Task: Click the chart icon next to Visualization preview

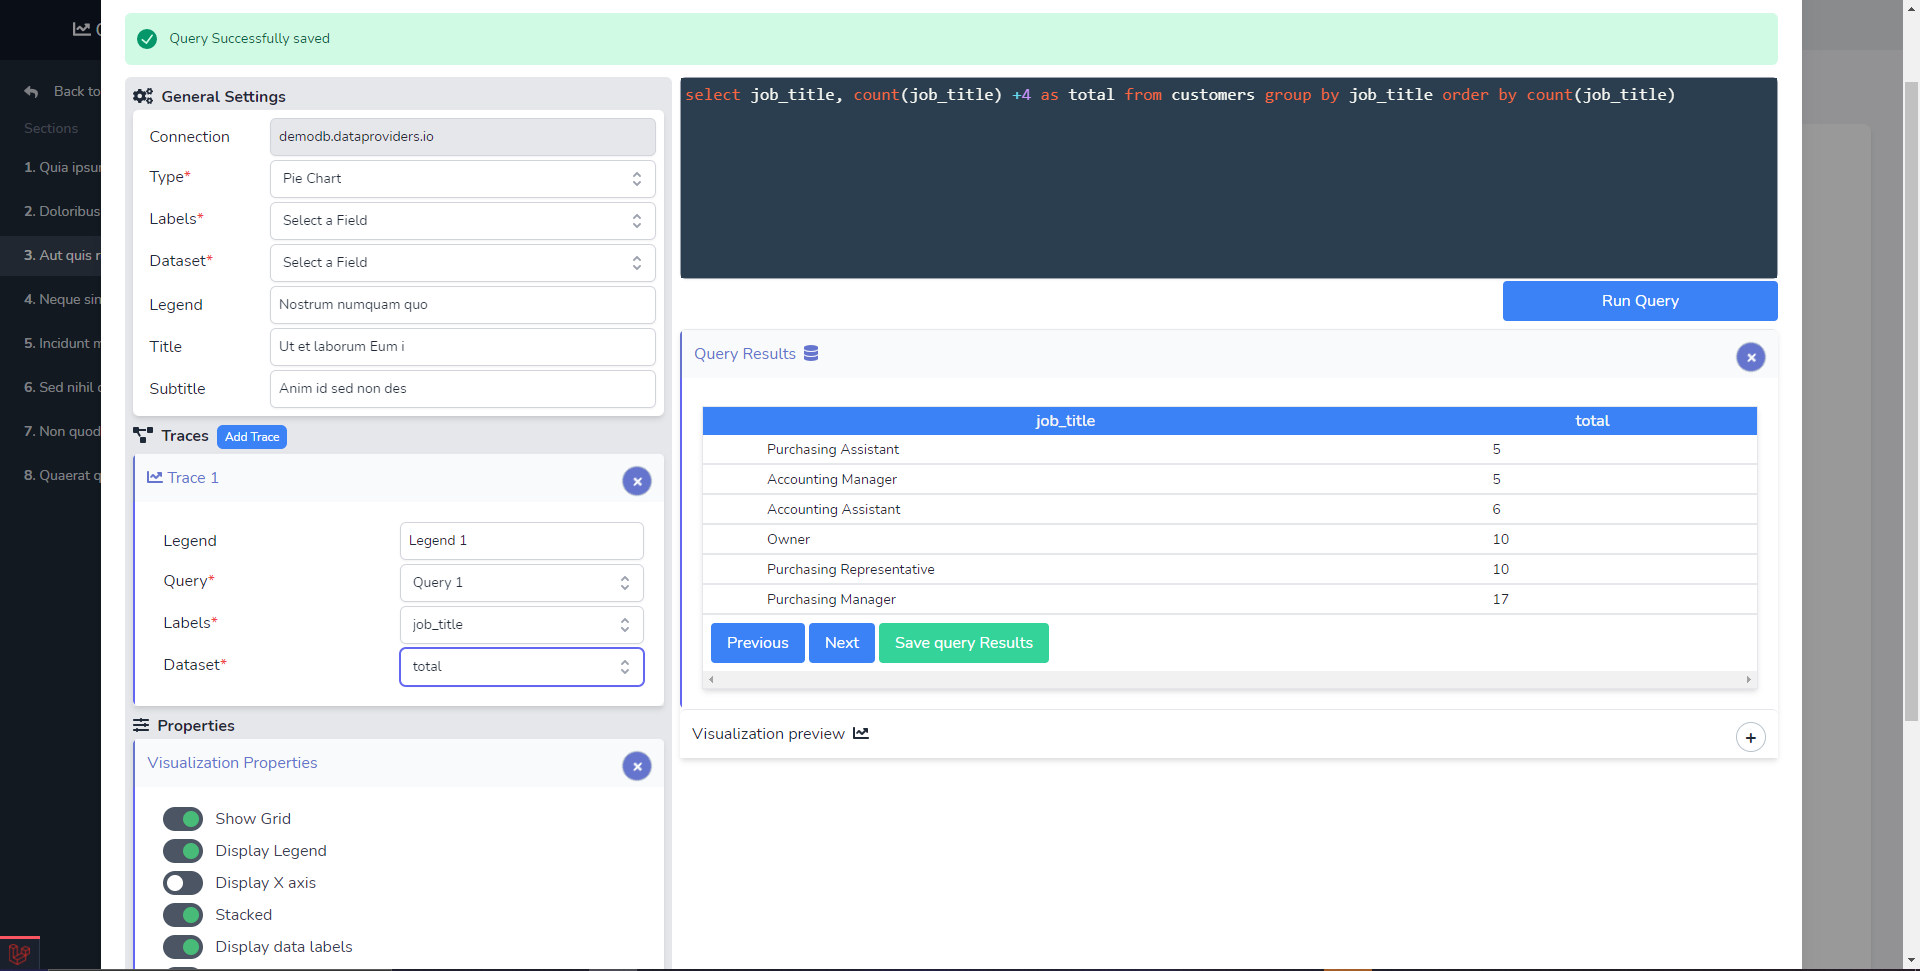Action: coord(861,733)
